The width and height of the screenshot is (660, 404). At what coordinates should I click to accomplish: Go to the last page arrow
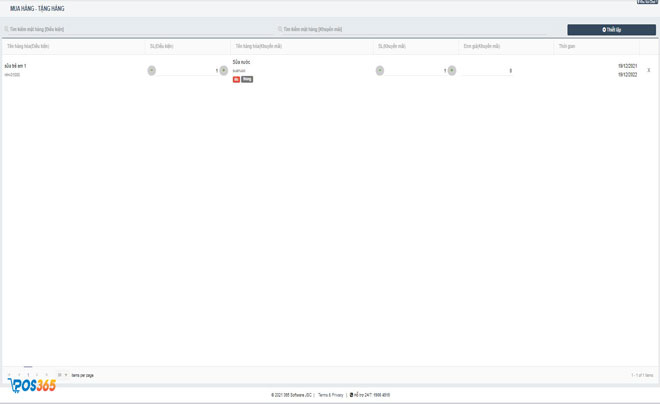pyautogui.click(x=46, y=375)
